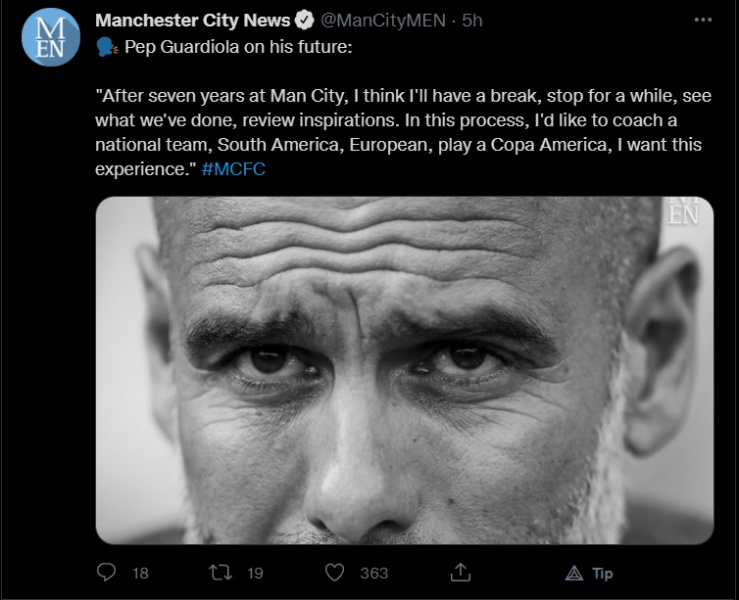Open the share menu via the upload icon
Image resolution: width=739 pixels, height=600 pixels.
(x=460, y=572)
